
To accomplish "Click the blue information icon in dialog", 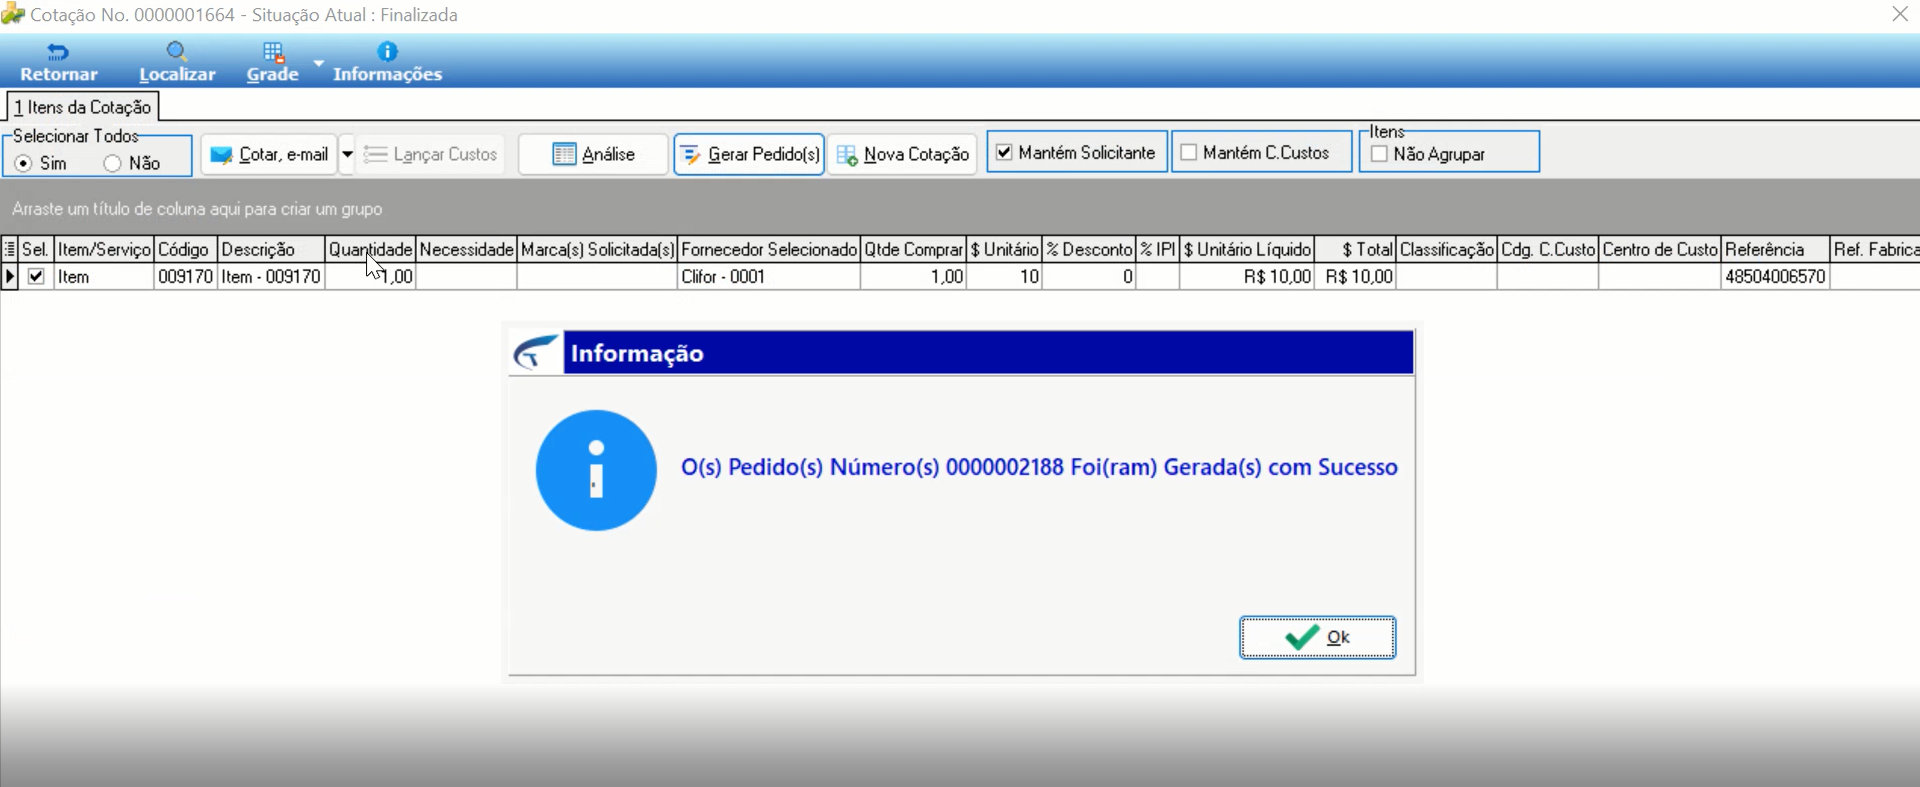I will click(x=596, y=470).
